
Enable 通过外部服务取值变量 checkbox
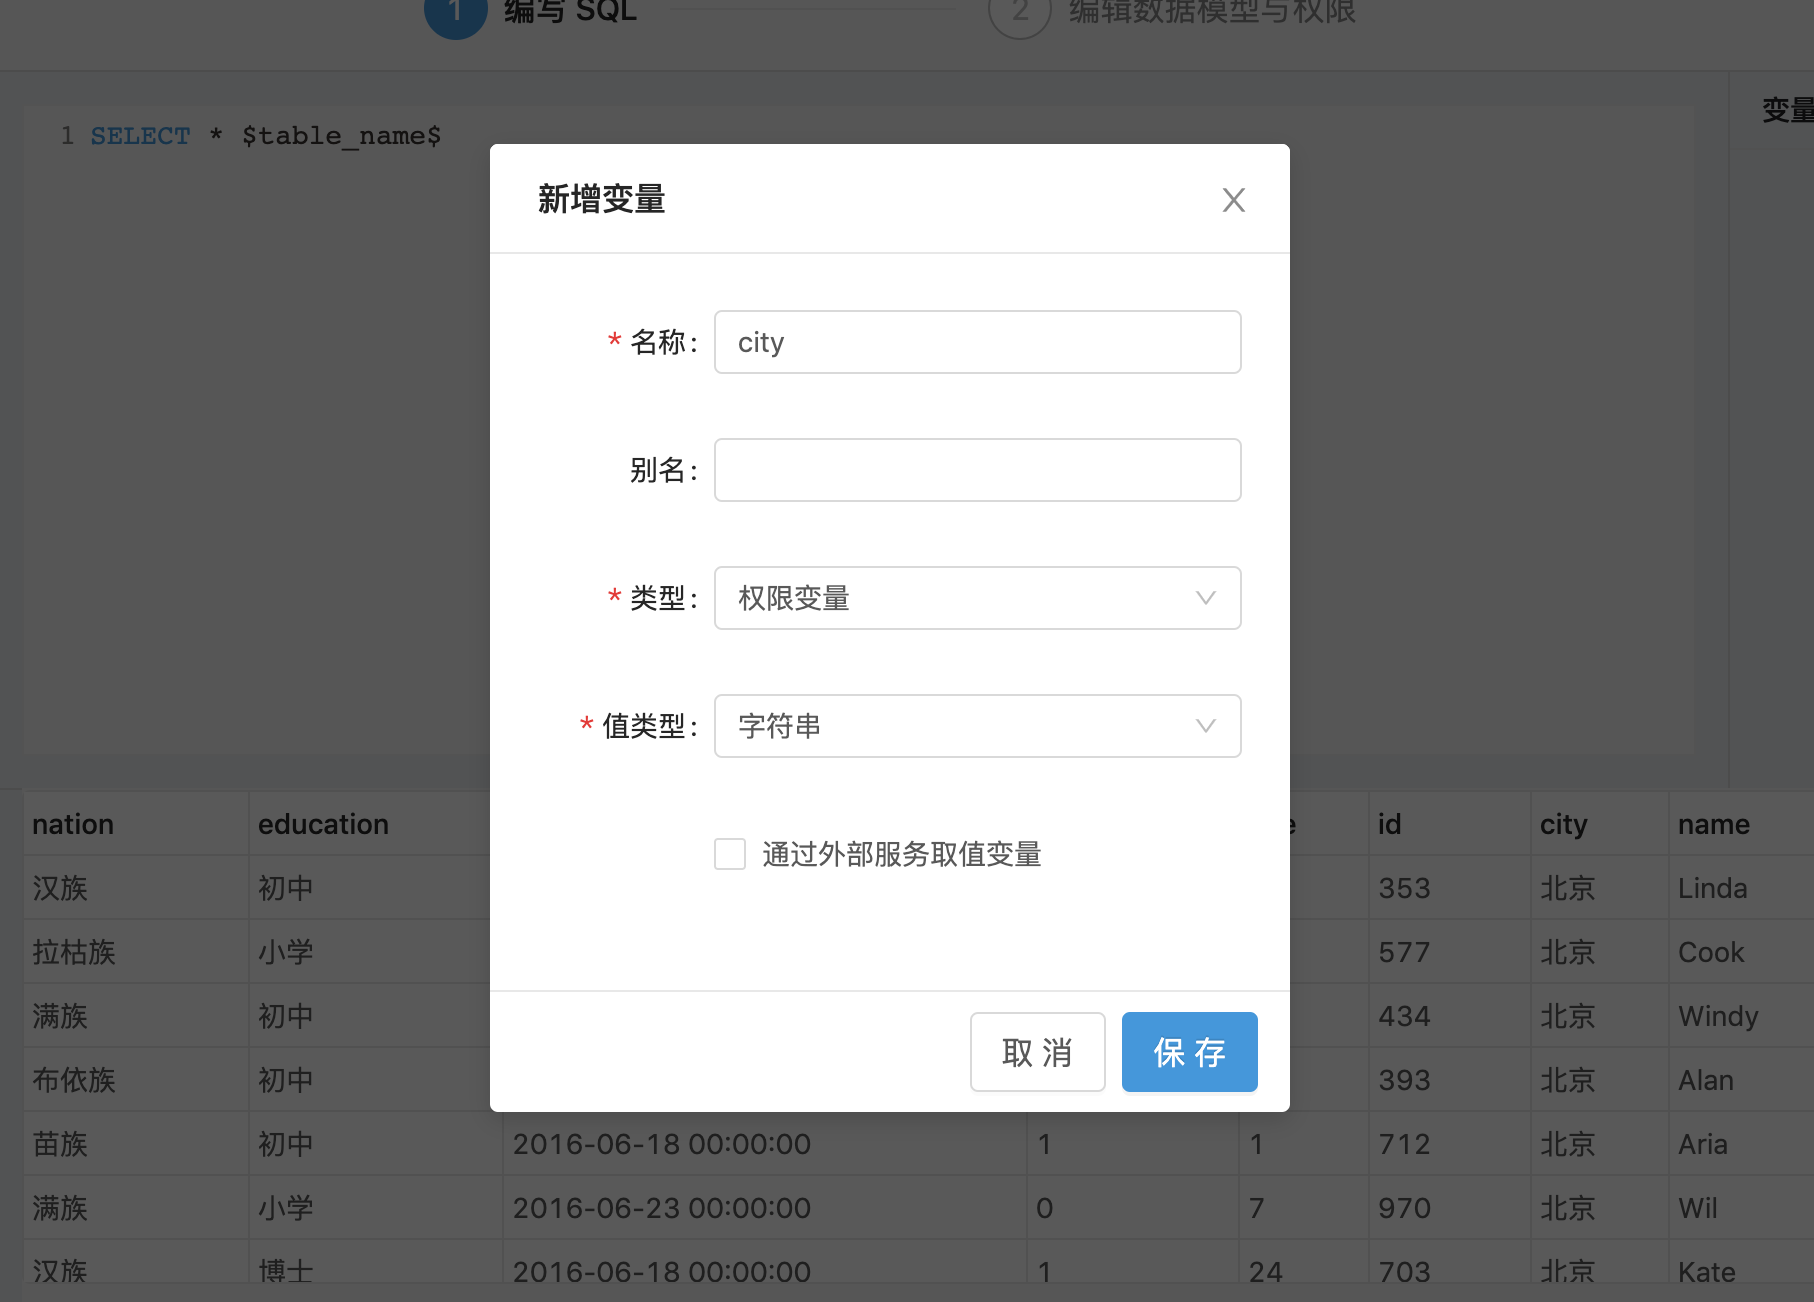tap(730, 854)
